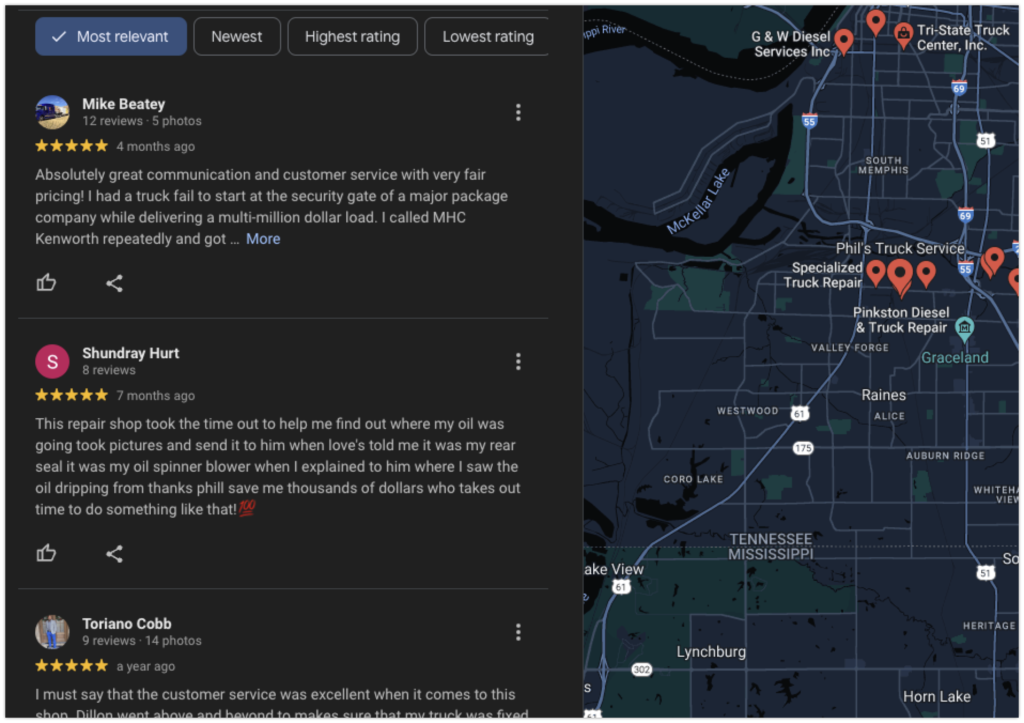Select the Specialized Truck Repair map pin

point(875,272)
